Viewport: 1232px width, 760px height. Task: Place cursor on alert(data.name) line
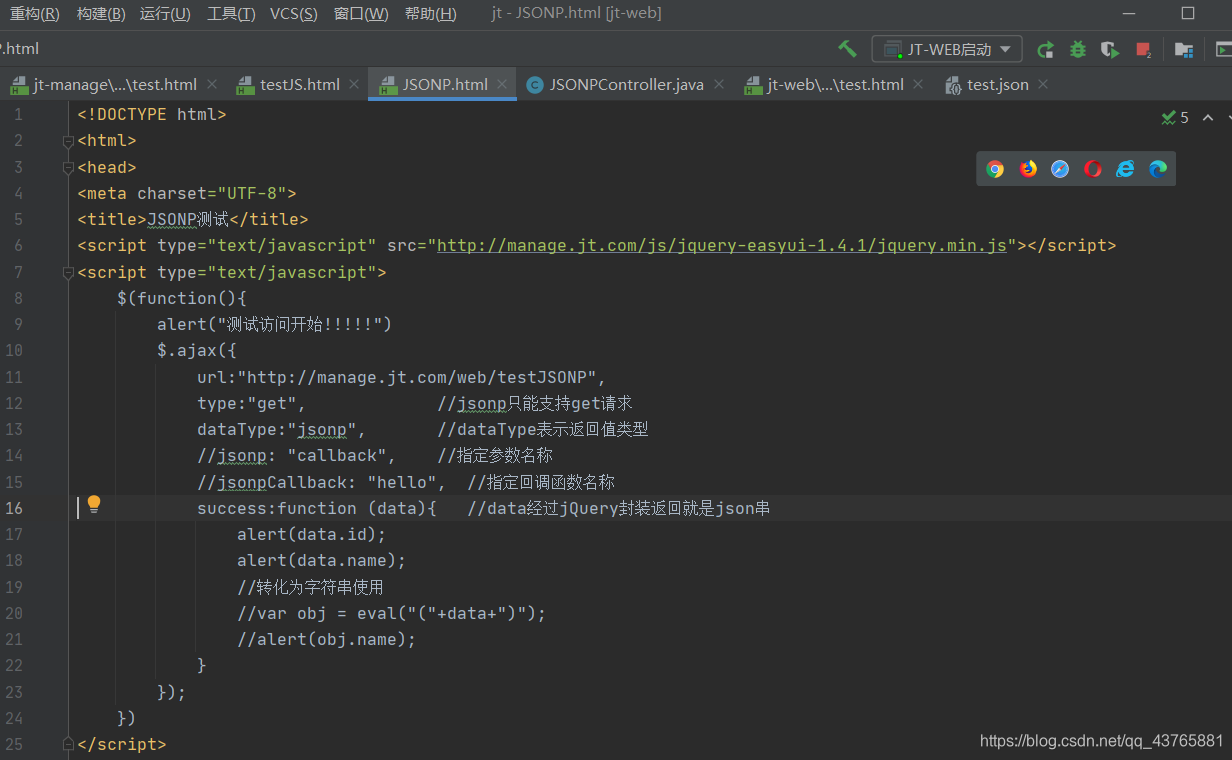click(x=321, y=561)
